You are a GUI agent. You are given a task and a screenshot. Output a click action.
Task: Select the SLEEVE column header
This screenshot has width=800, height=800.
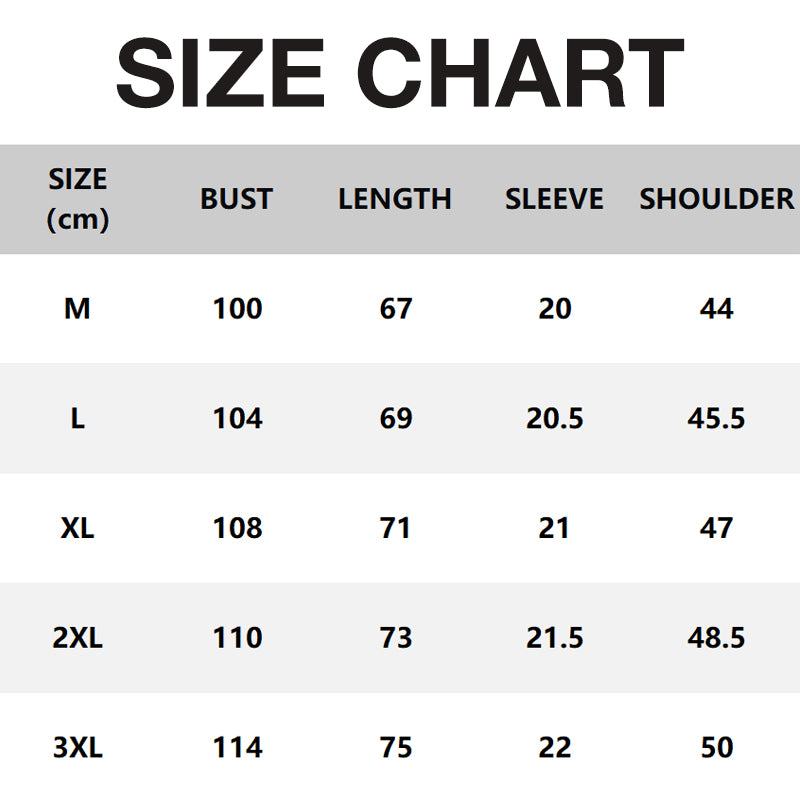pyautogui.click(x=554, y=199)
